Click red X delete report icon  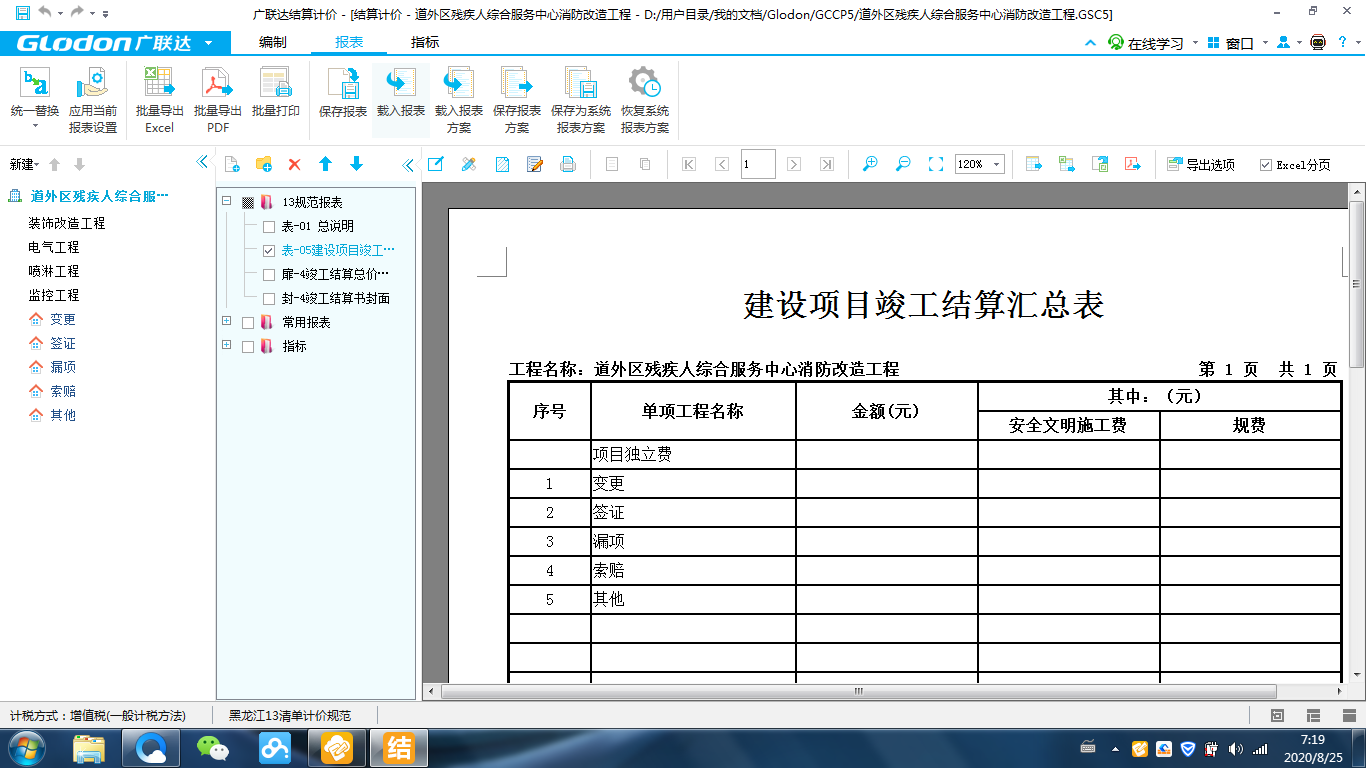[294, 164]
